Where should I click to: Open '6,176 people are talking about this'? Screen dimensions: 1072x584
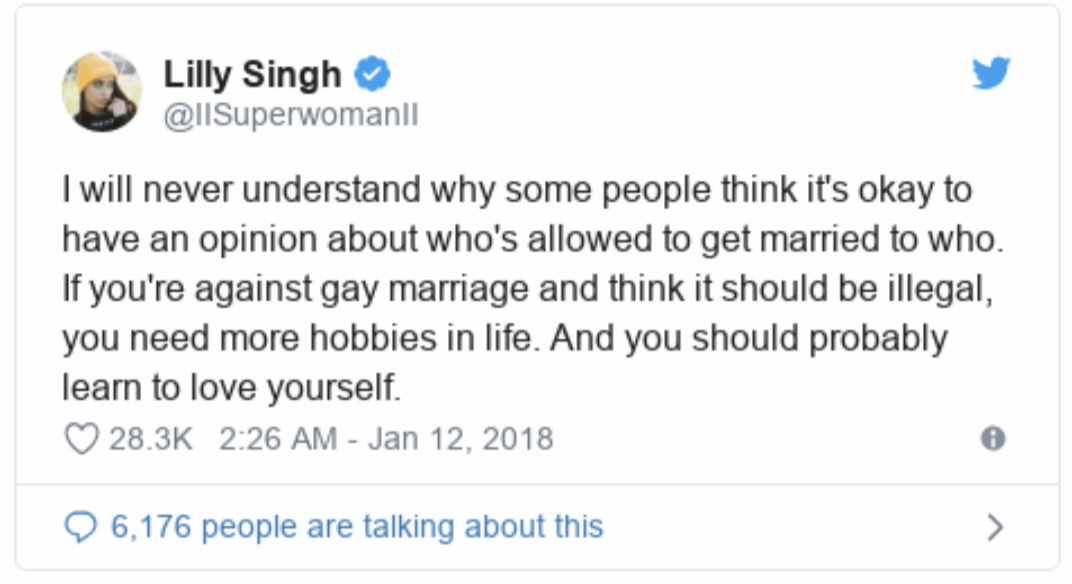point(357,527)
